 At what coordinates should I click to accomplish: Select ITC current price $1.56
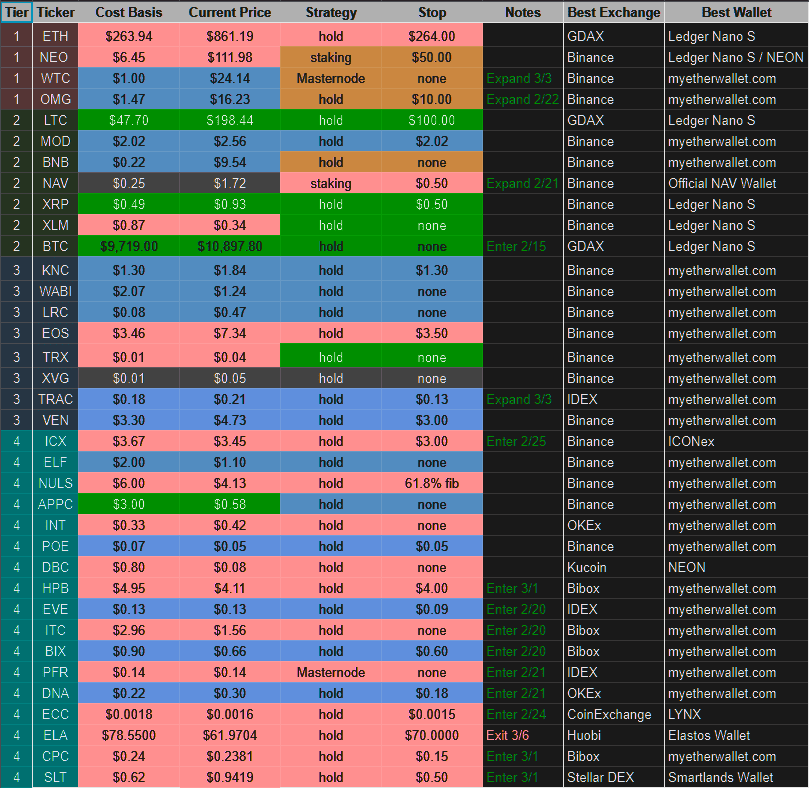[230, 631]
